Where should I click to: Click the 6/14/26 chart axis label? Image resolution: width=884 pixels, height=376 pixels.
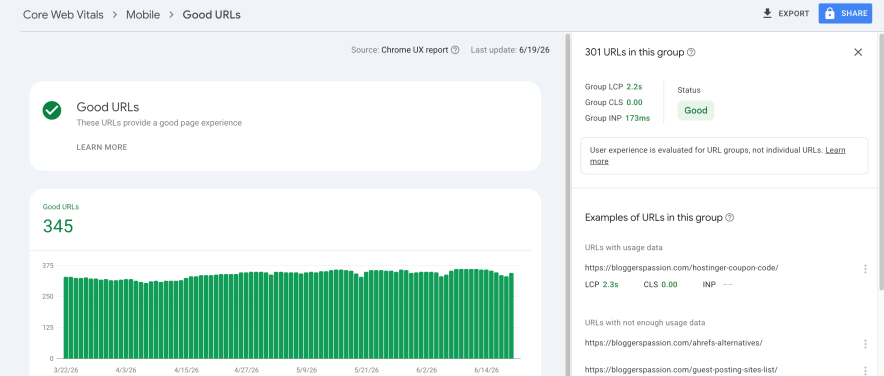click(x=486, y=370)
